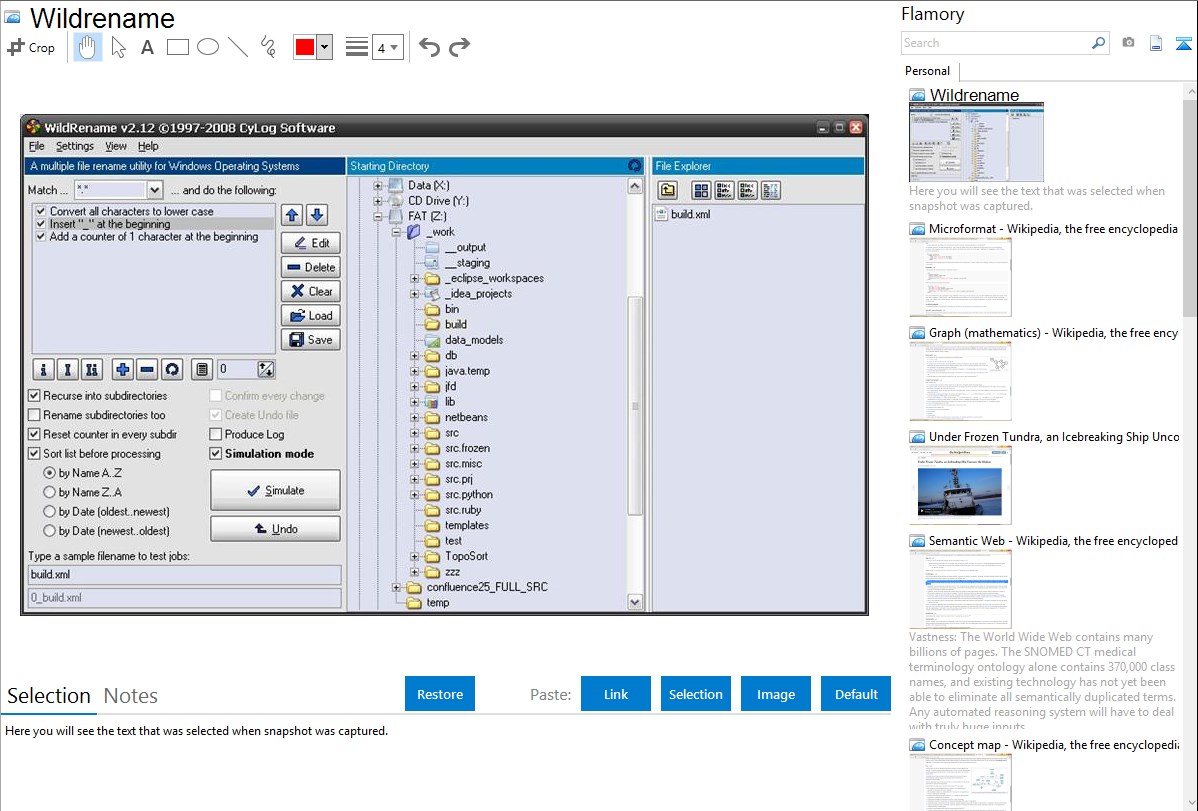Image resolution: width=1198 pixels, height=811 pixels.
Task: Select the 'Insert "_" at the beginning' job row
Action: (152, 224)
